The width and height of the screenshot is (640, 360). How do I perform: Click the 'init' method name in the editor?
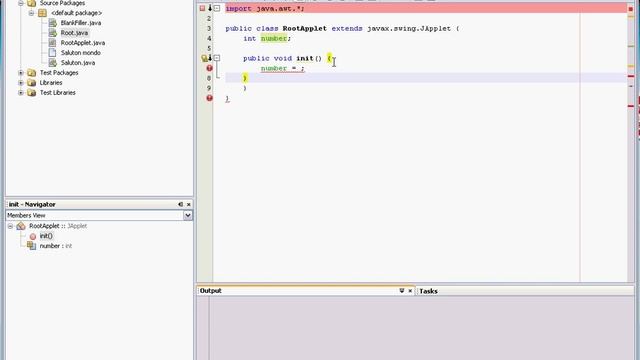(304, 58)
